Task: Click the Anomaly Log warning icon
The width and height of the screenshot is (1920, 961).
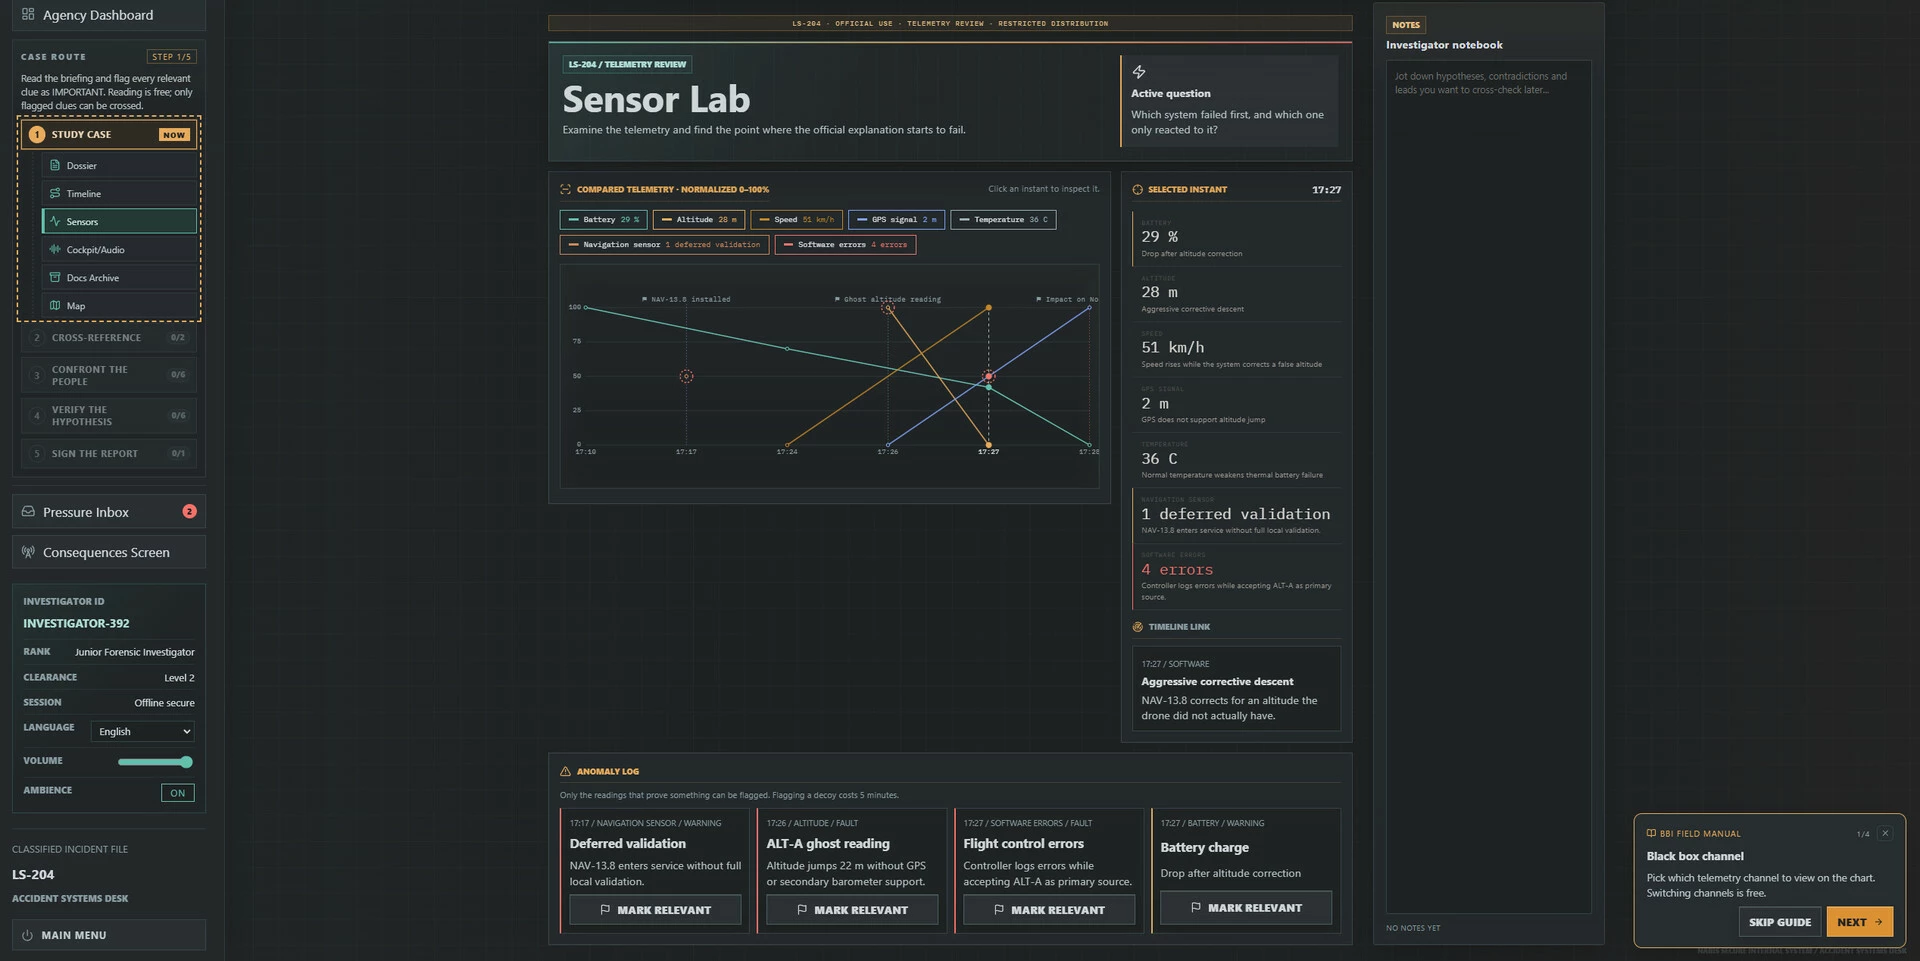Action: point(565,771)
